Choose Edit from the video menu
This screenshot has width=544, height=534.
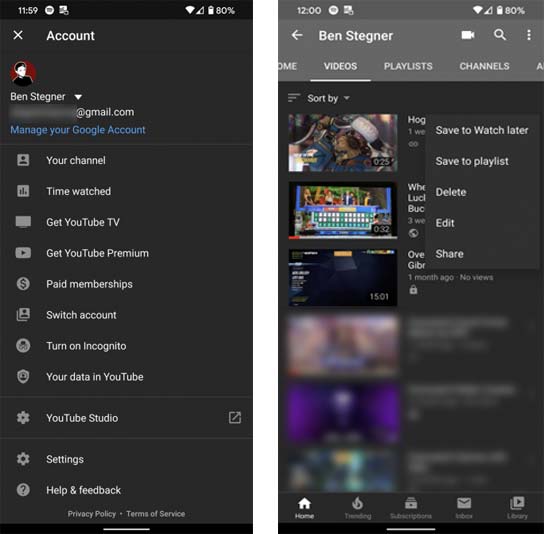click(x=445, y=223)
